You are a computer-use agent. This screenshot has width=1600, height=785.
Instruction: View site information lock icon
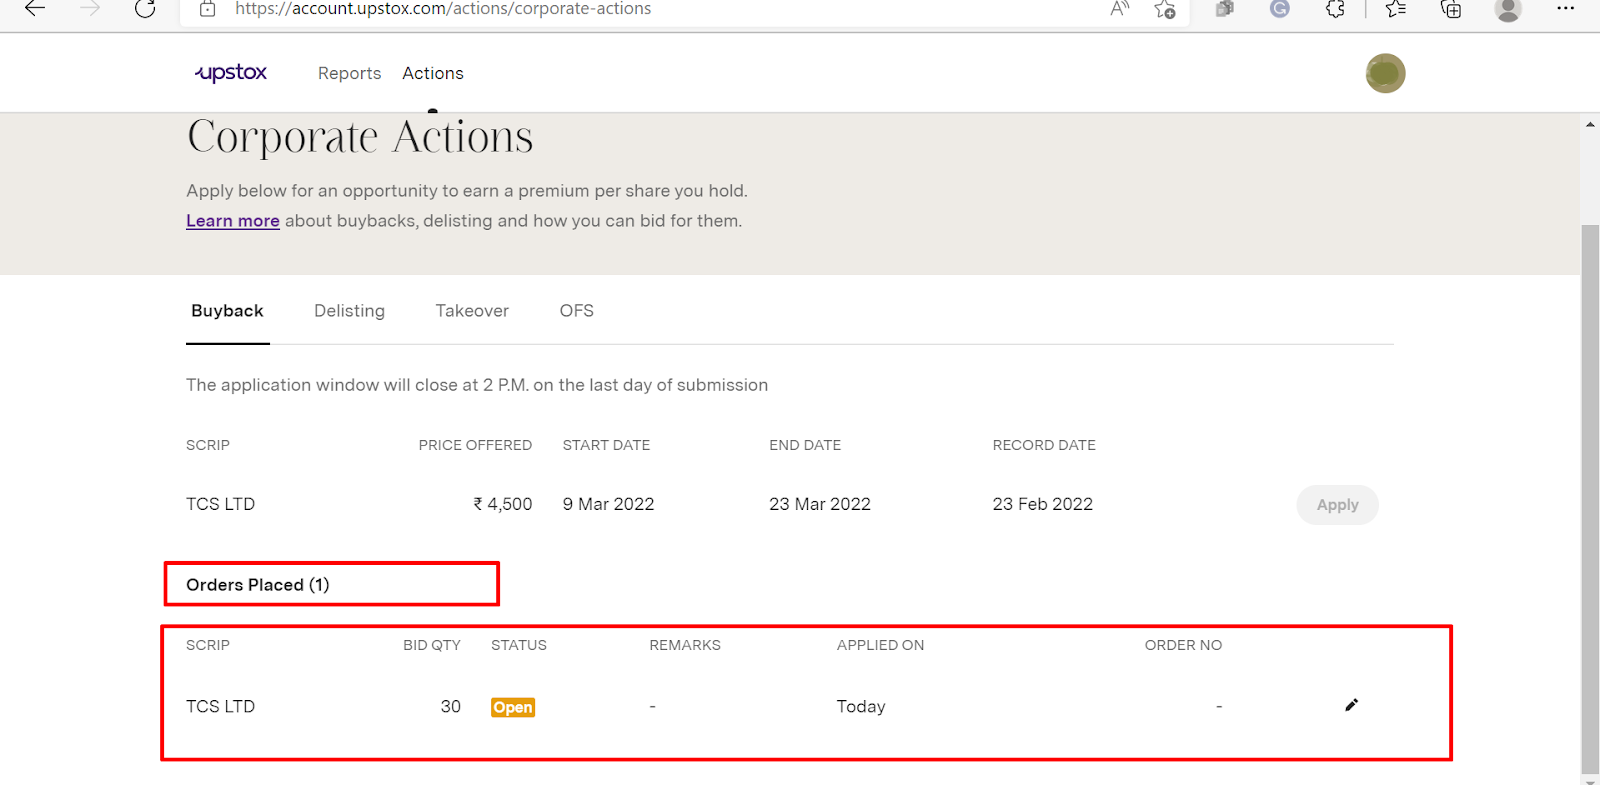tap(208, 9)
